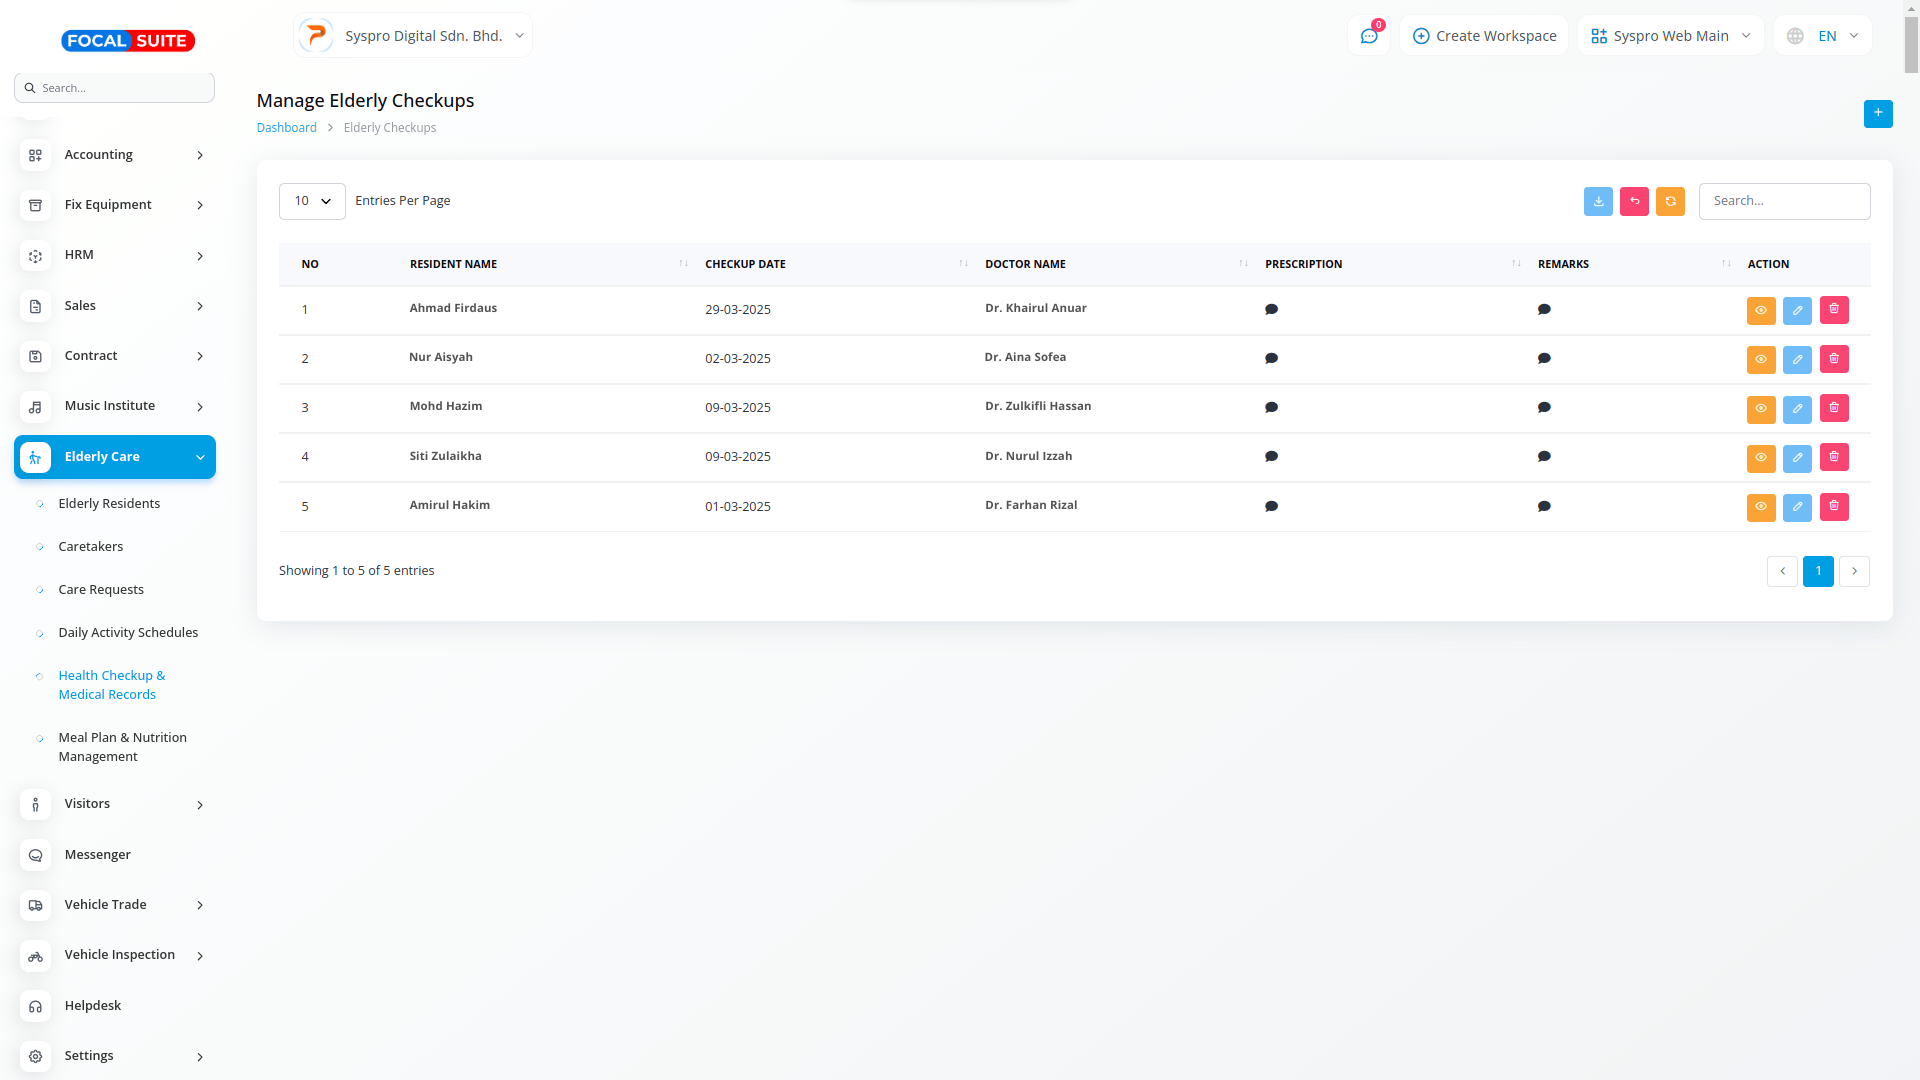Click the blue add new checkup button
Viewport: 1920px width, 1080px height.
click(x=1877, y=113)
